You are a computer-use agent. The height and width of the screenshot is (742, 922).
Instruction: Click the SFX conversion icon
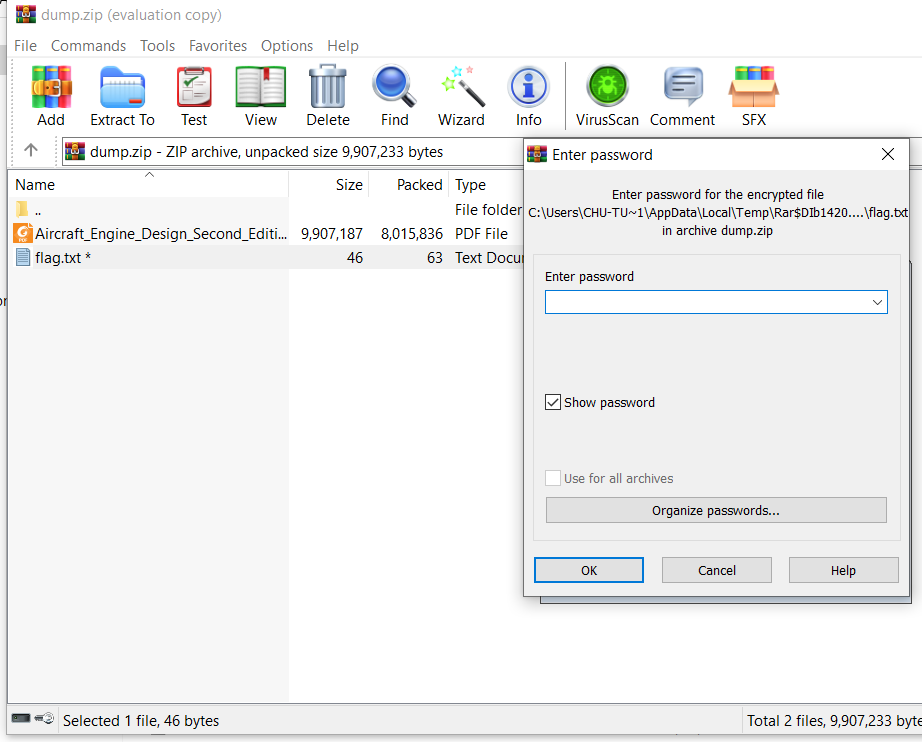(754, 87)
